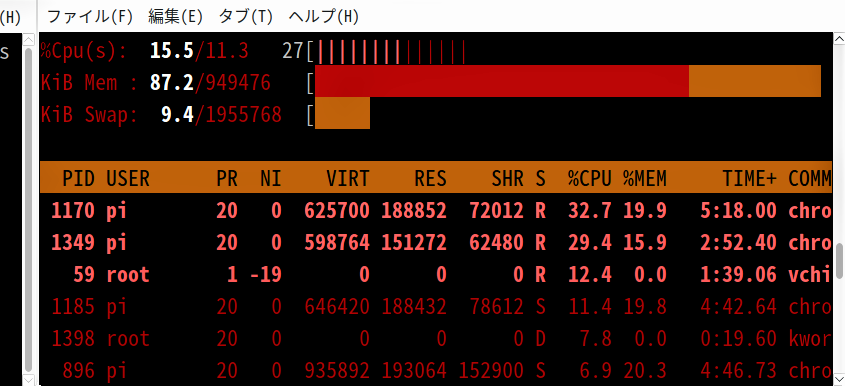Image resolution: width=846 pixels, height=386 pixels.
Task: Click the PID column header
Action: coord(79,178)
